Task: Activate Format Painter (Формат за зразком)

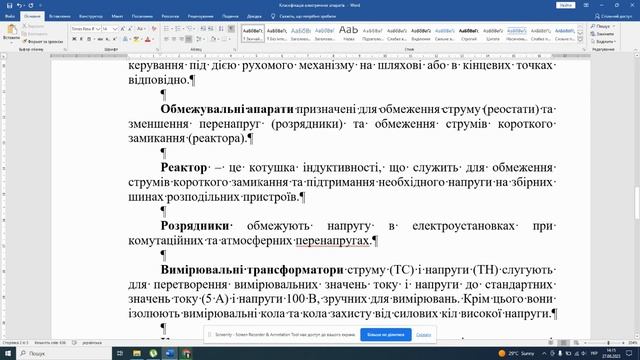Action: (42, 42)
